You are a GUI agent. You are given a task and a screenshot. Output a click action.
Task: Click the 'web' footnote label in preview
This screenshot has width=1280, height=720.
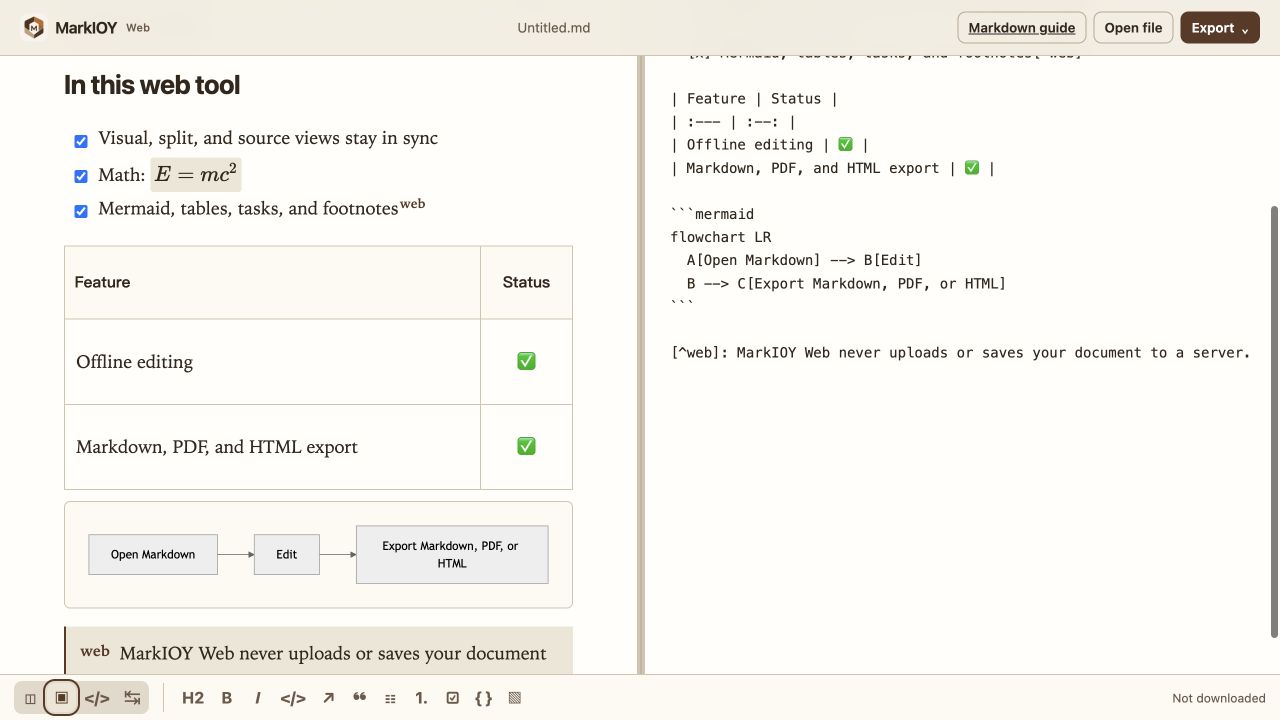click(x=95, y=651)
